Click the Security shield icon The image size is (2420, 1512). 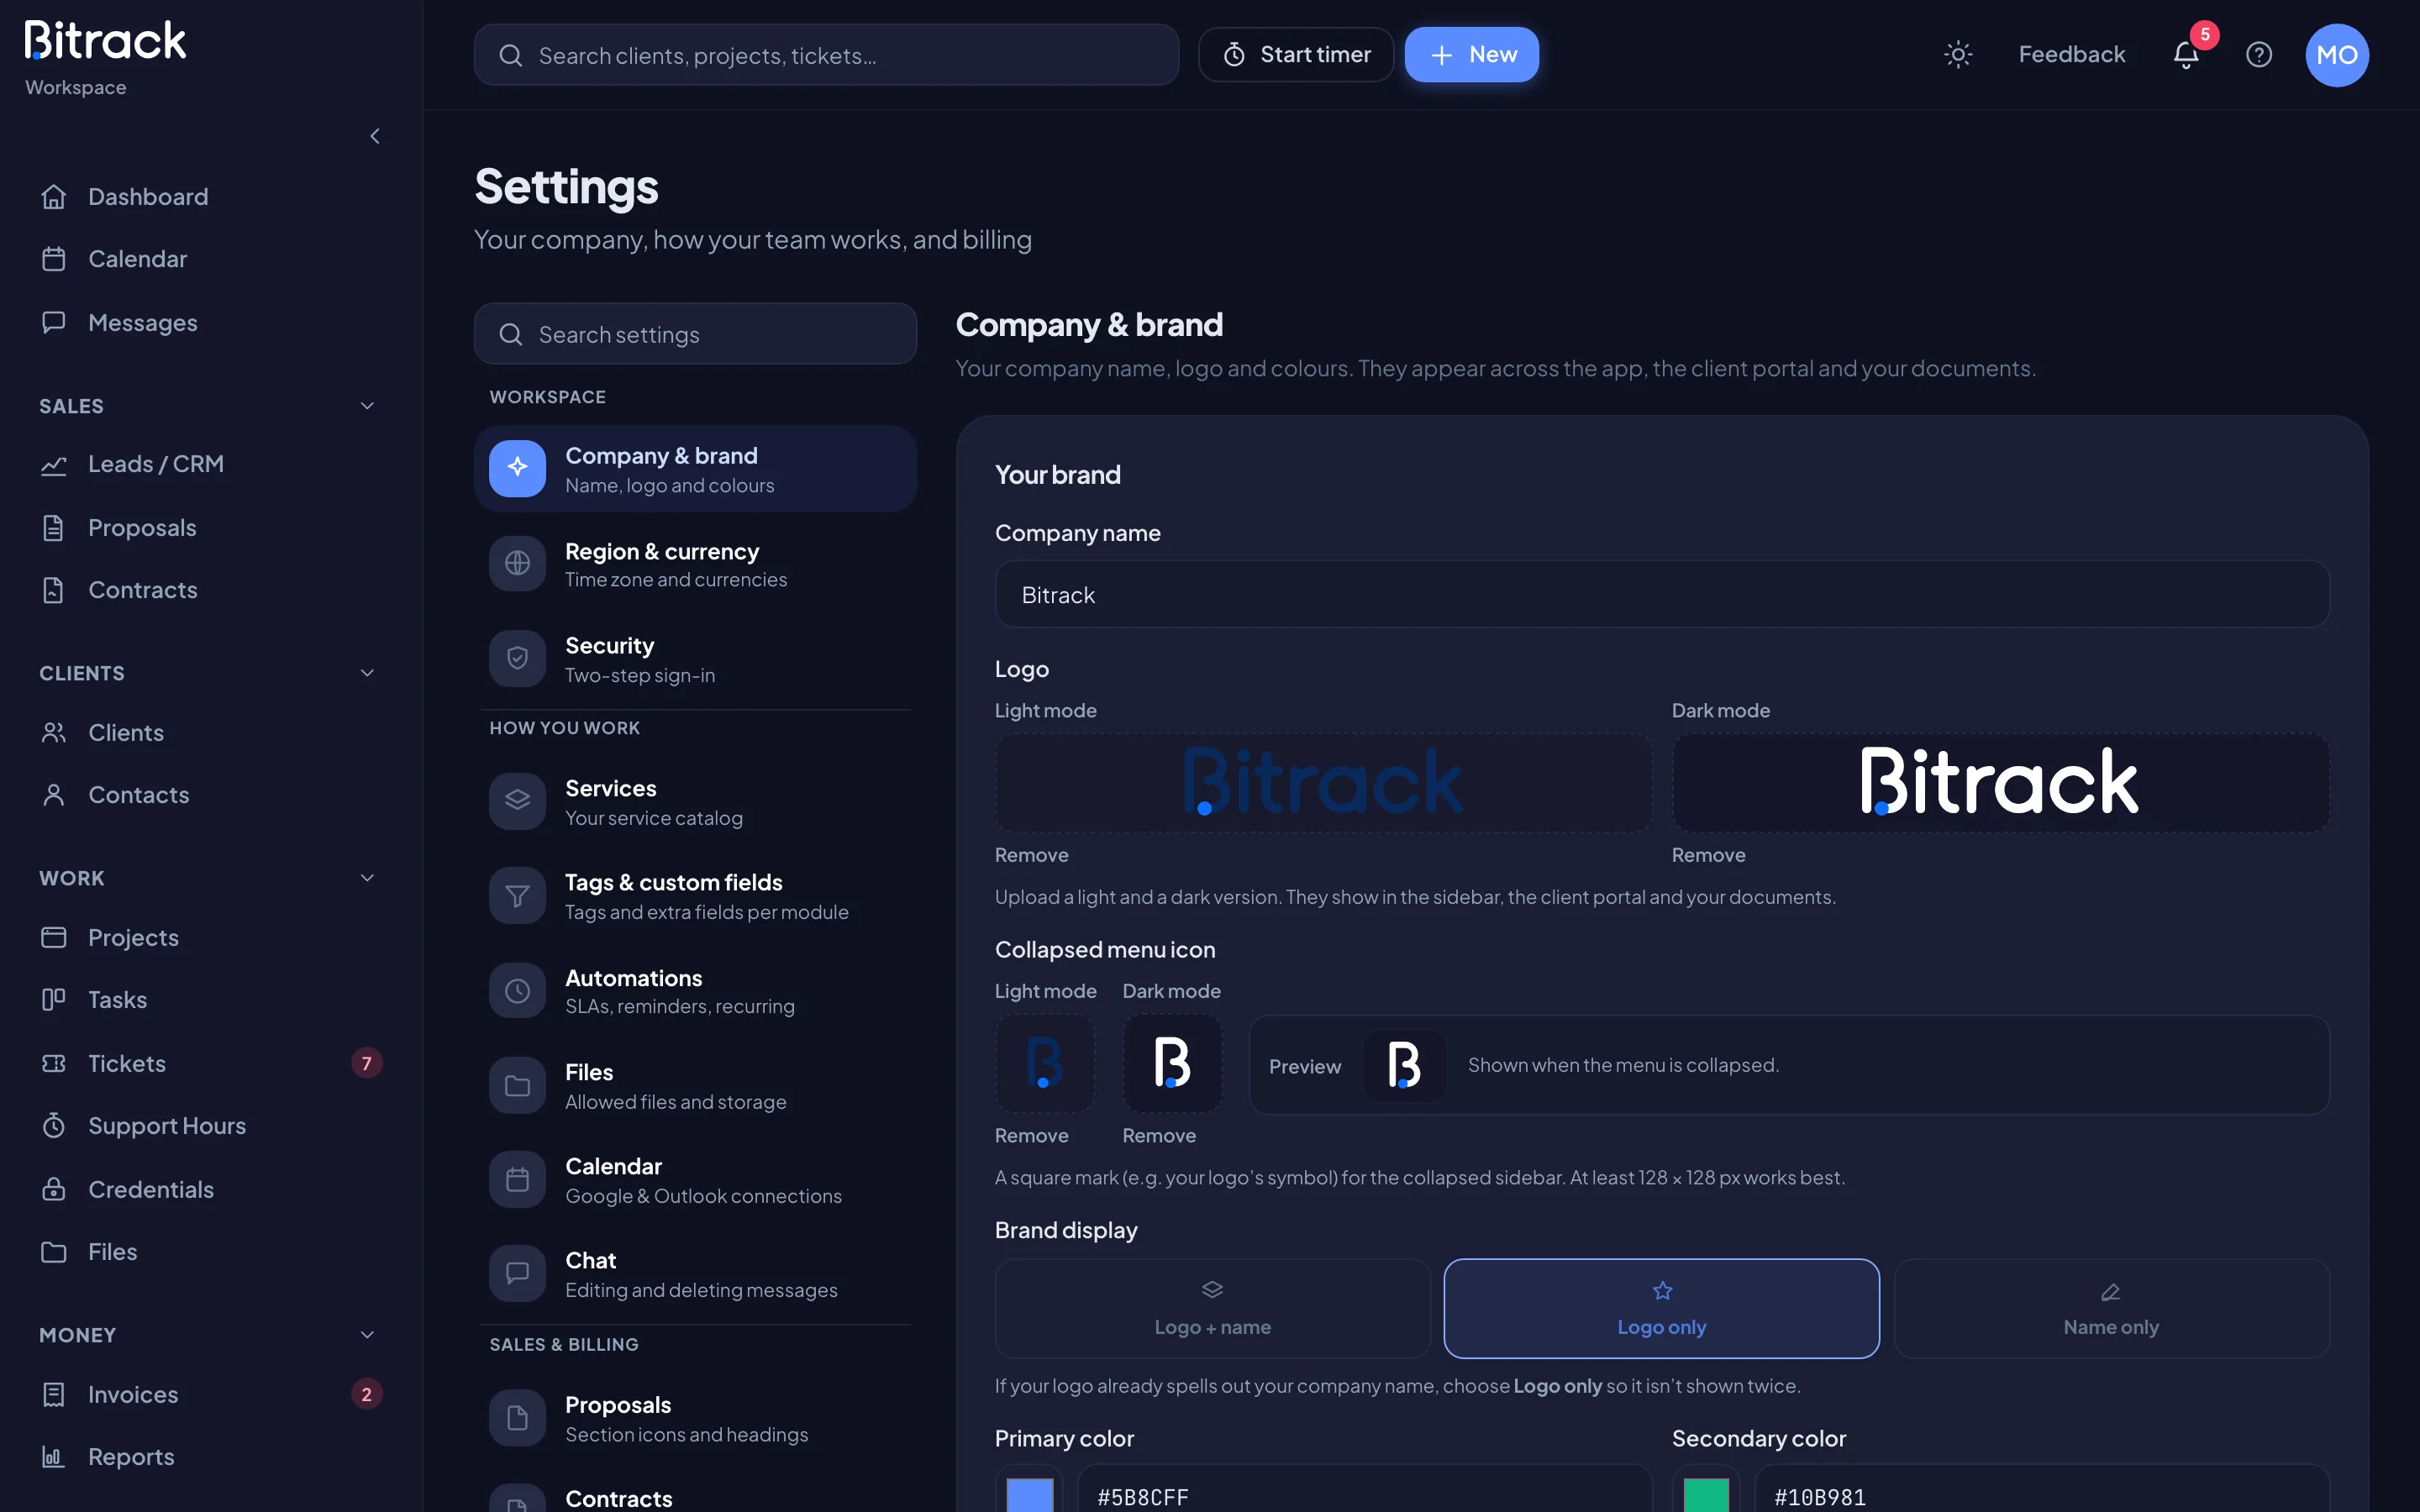517,658
